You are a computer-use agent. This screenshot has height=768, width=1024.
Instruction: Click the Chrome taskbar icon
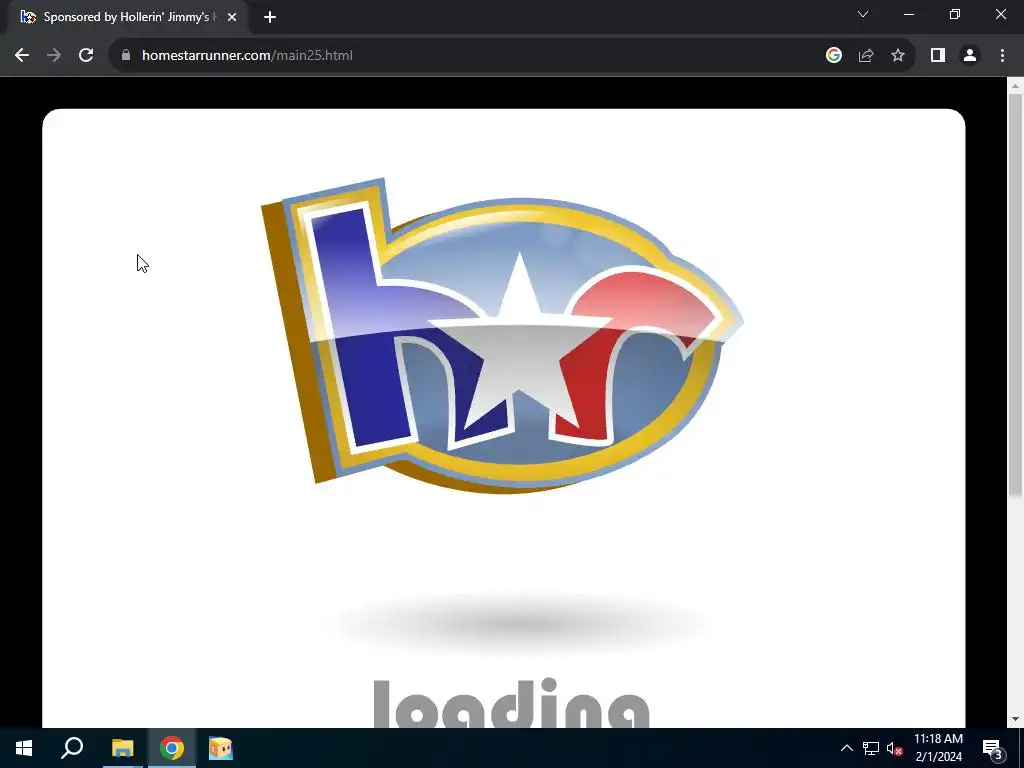172,748
